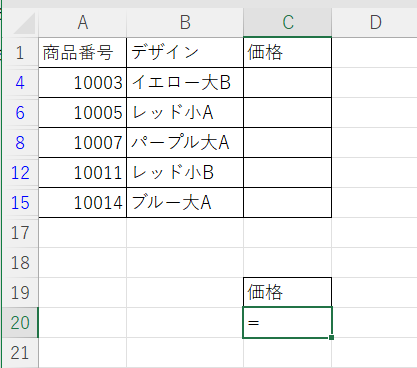Click cell containing イエロー大B
This screenshot has width=417, height=368.
click(185, 83)
